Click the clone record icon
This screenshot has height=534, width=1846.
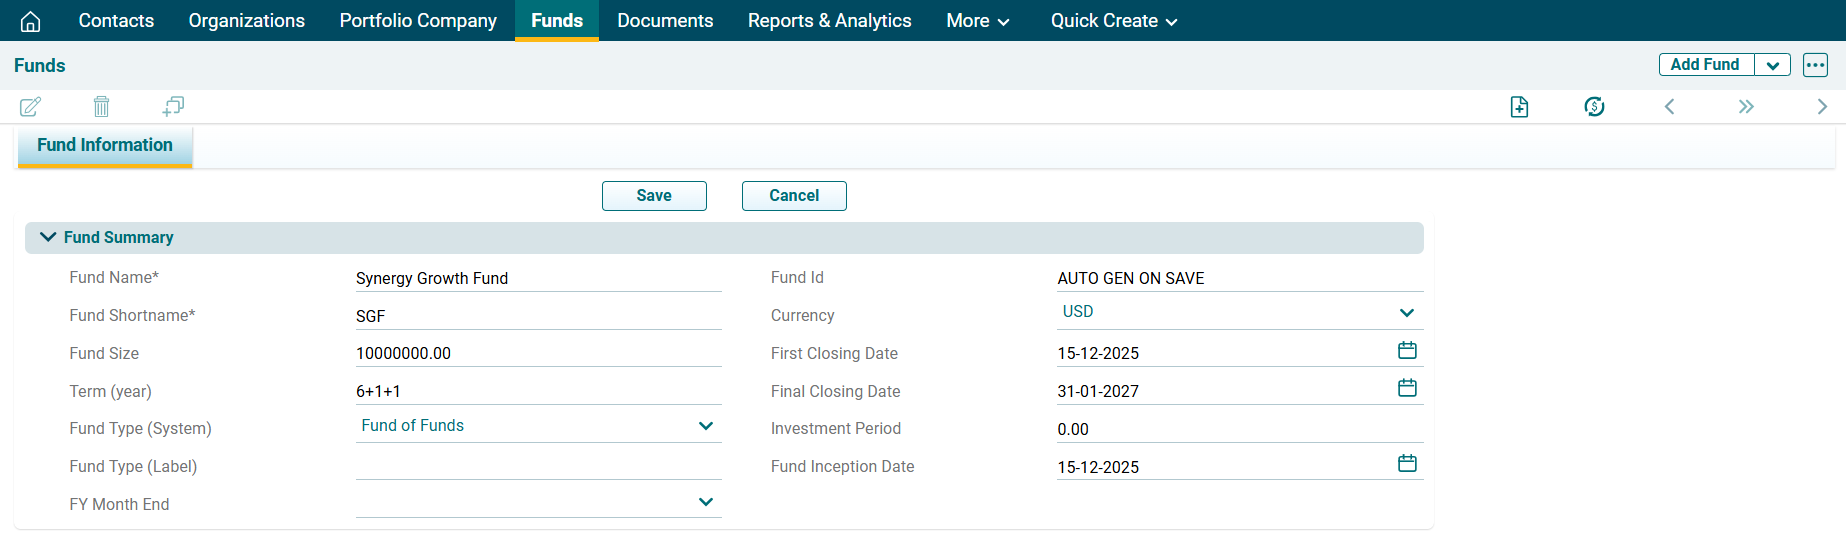173,106
